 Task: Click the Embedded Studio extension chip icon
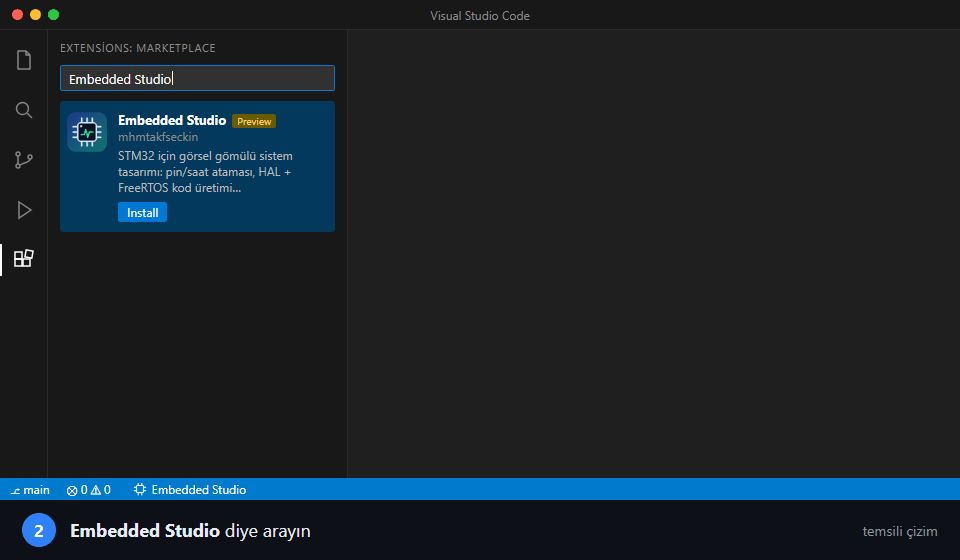87,132
